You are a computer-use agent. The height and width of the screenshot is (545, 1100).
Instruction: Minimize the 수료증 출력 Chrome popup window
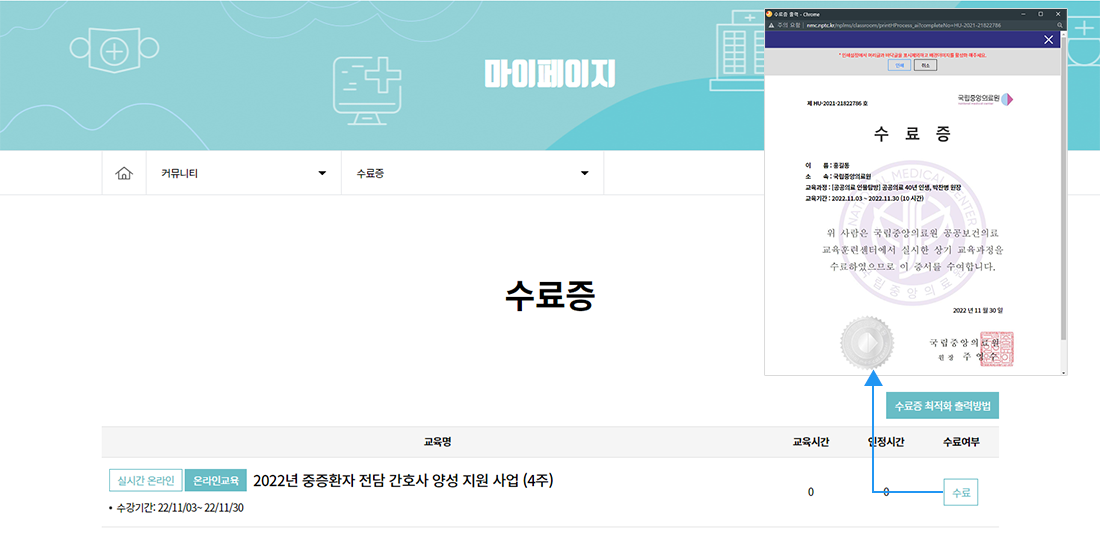click(1024, 14)
